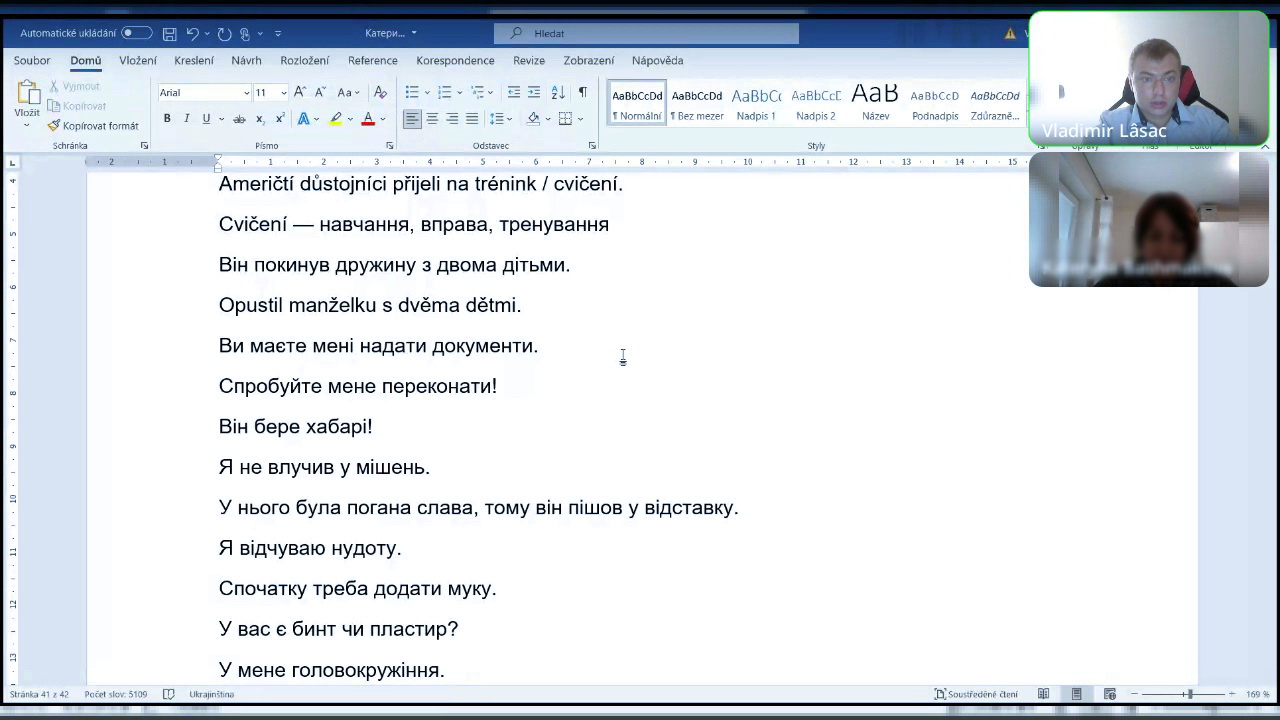The width and height of the screenshot is (1280, 720).
Task: Click the touch/mouse mode icon
Action: (245, 33)
